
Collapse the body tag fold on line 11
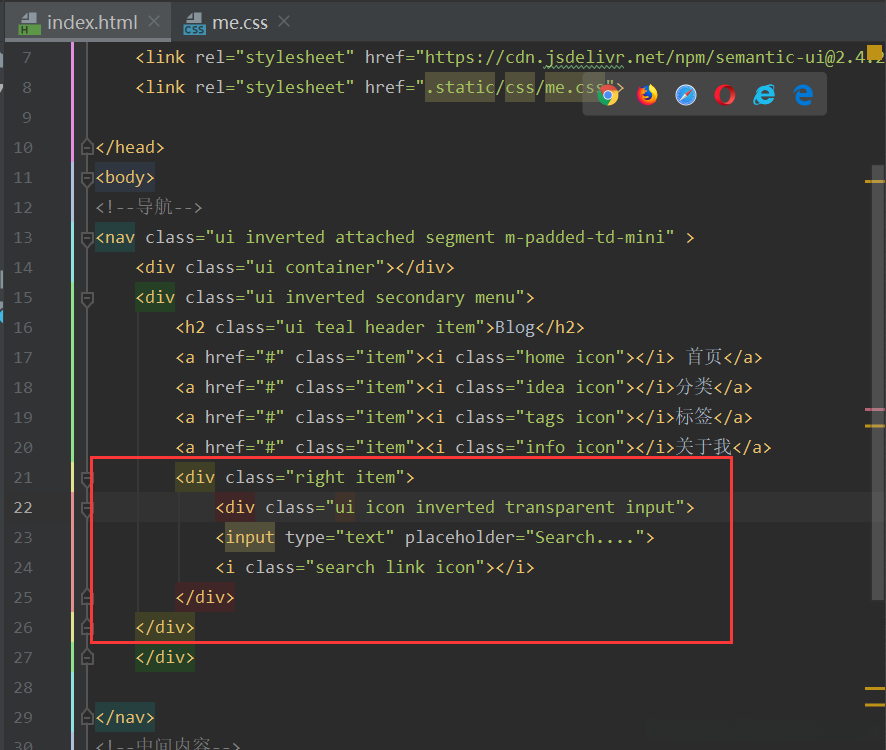tap(88, 178)
